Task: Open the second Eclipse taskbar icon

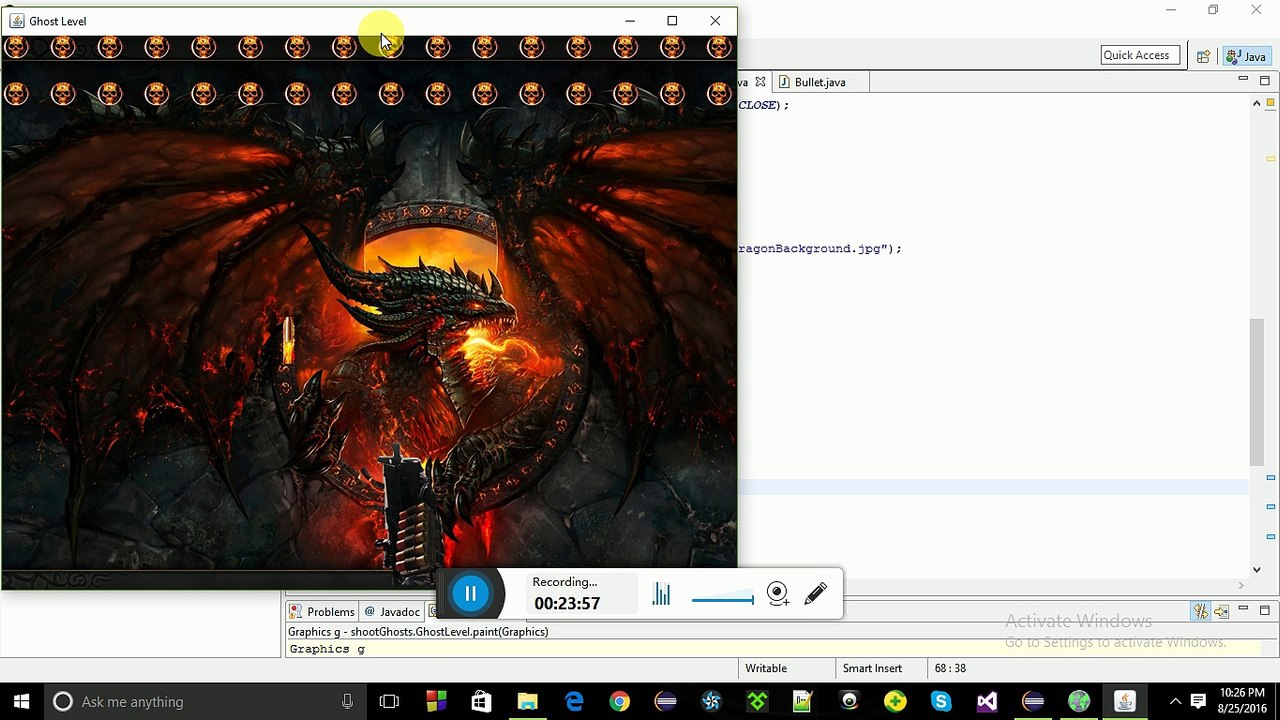Action: click(1033, 702)
